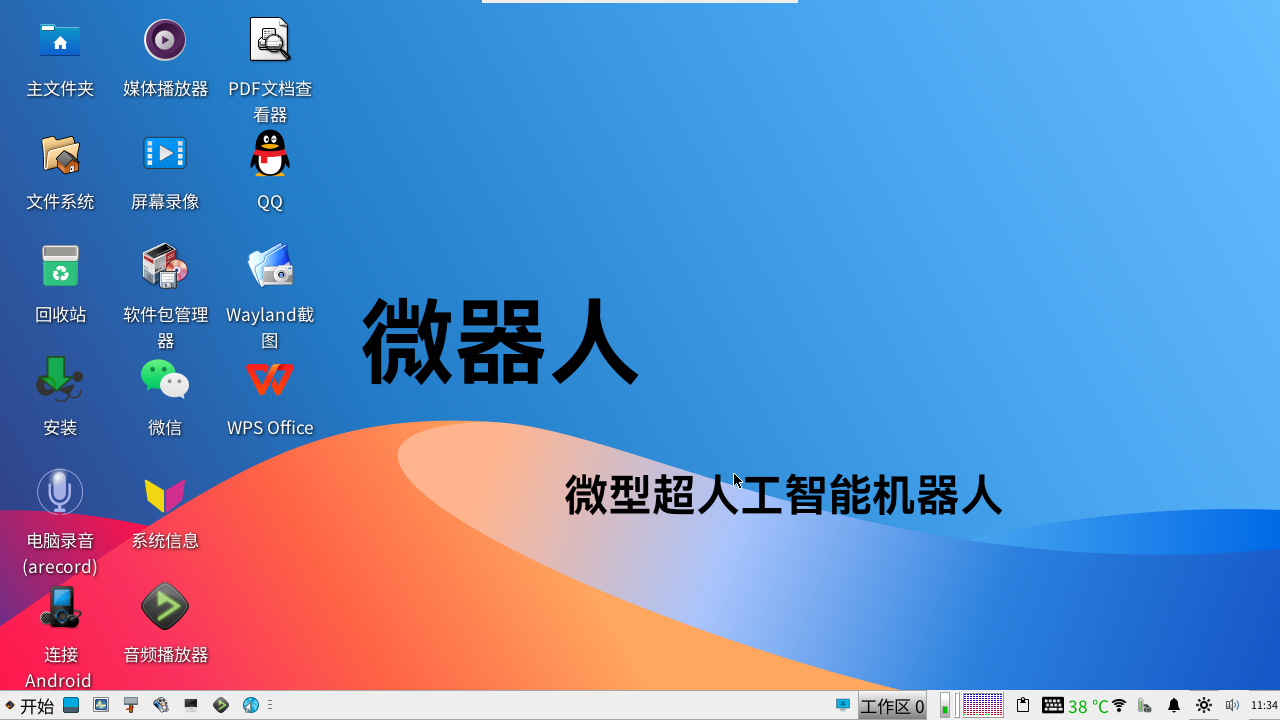Select the 工作区 0 workspace switcher
Screen dimensions: 1280x720
tap(892, 706)
